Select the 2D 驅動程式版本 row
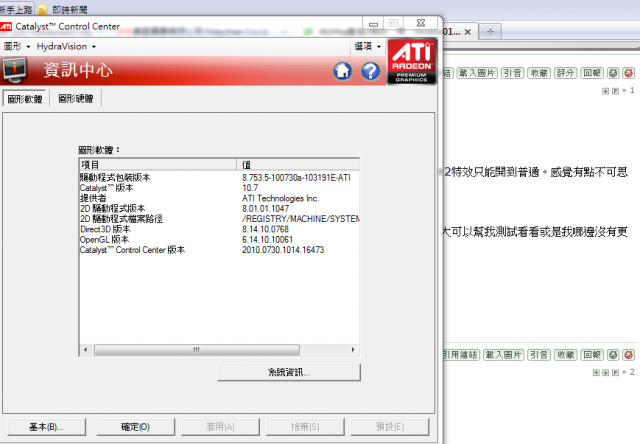The height and width of the screenshot is (444, 640). pos(219,209)
